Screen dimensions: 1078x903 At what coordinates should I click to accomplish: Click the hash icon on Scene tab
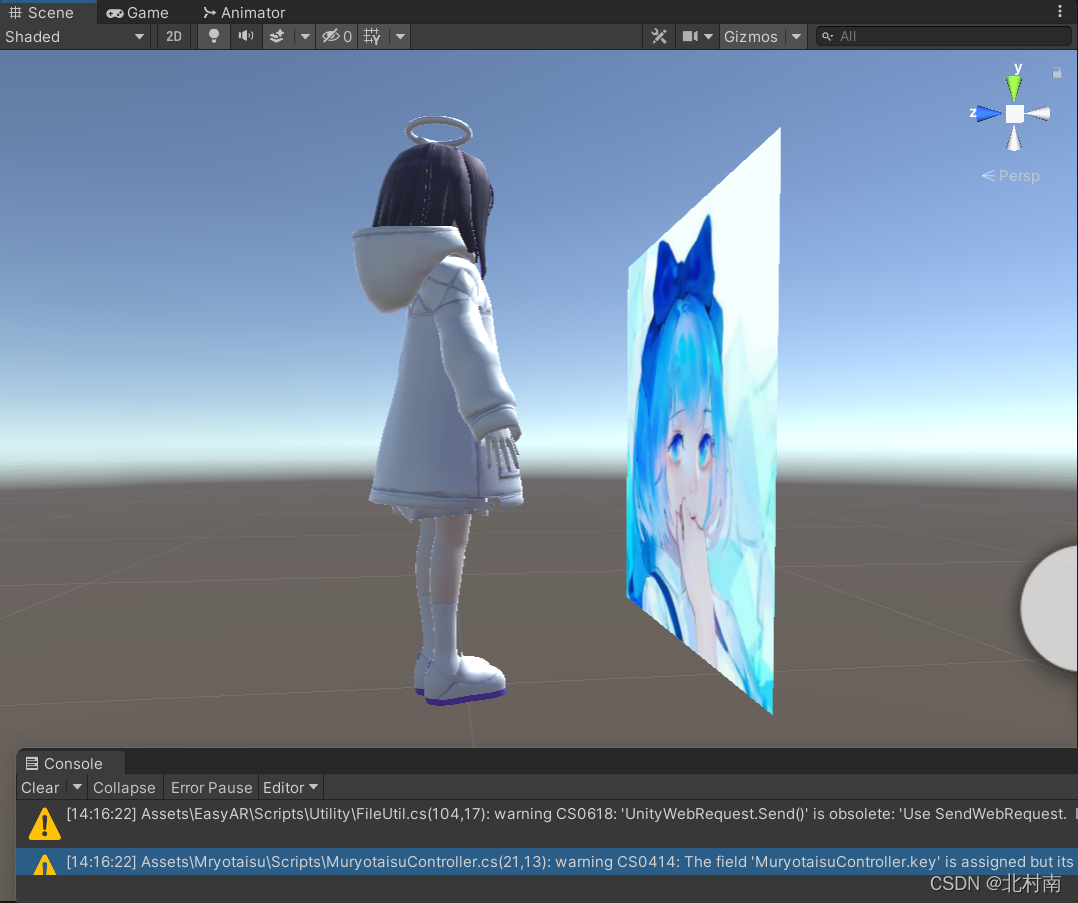(x=15, y=12)
